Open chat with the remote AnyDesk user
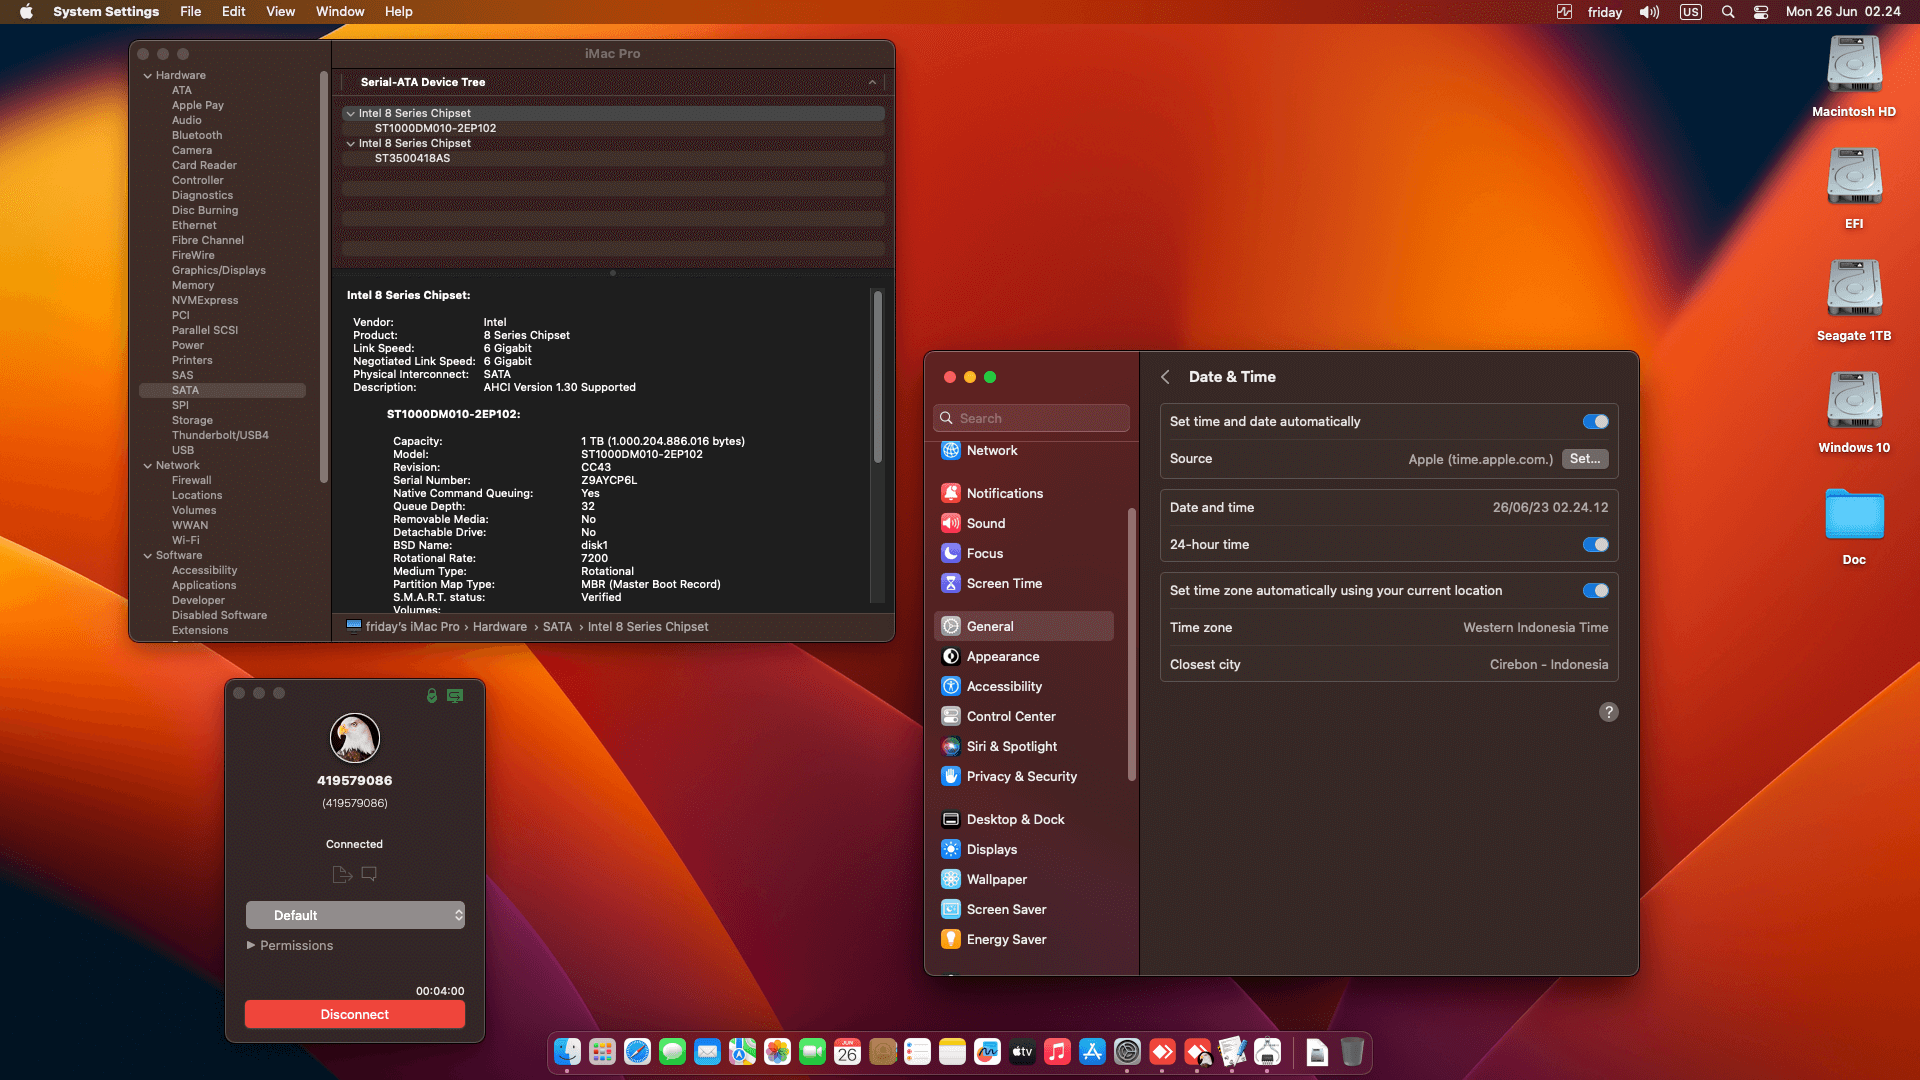This screenshot has width=1920, height=1080. pyautogui.click(x=369, y=873)
